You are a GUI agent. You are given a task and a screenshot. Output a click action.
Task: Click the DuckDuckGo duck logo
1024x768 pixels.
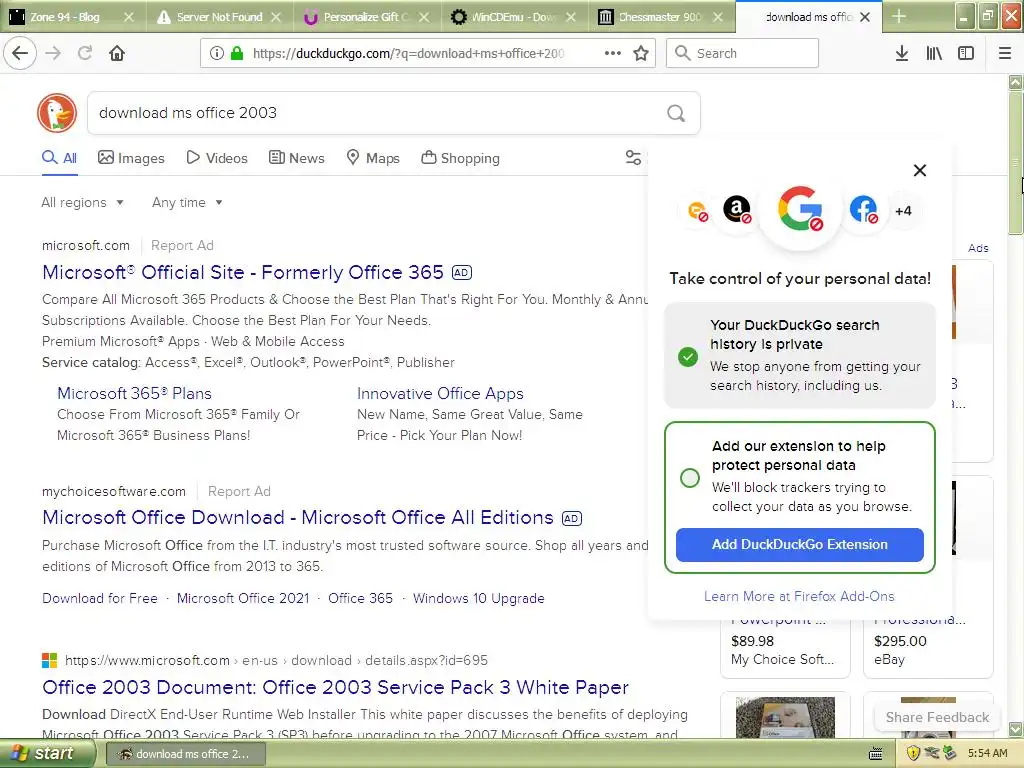(x=57, y=112)
